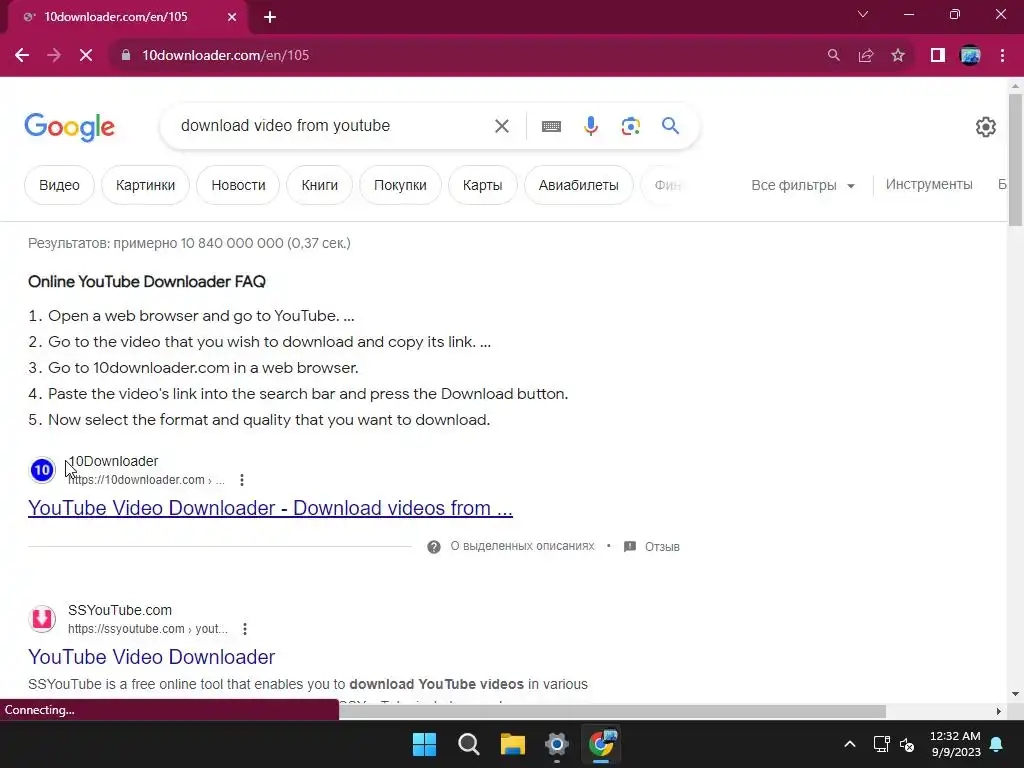1024x768 pixels.
Task: Search by image with Google Lens
Action: (x=630, y=126)
